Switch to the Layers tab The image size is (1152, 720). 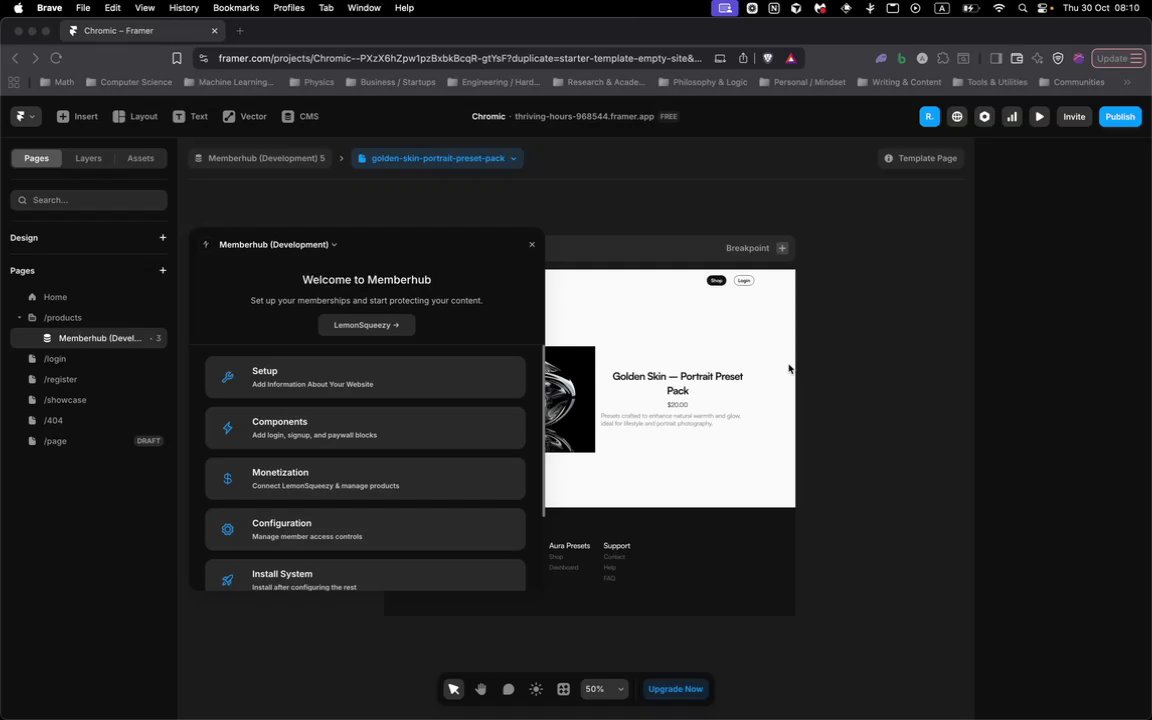coord(88,158)
